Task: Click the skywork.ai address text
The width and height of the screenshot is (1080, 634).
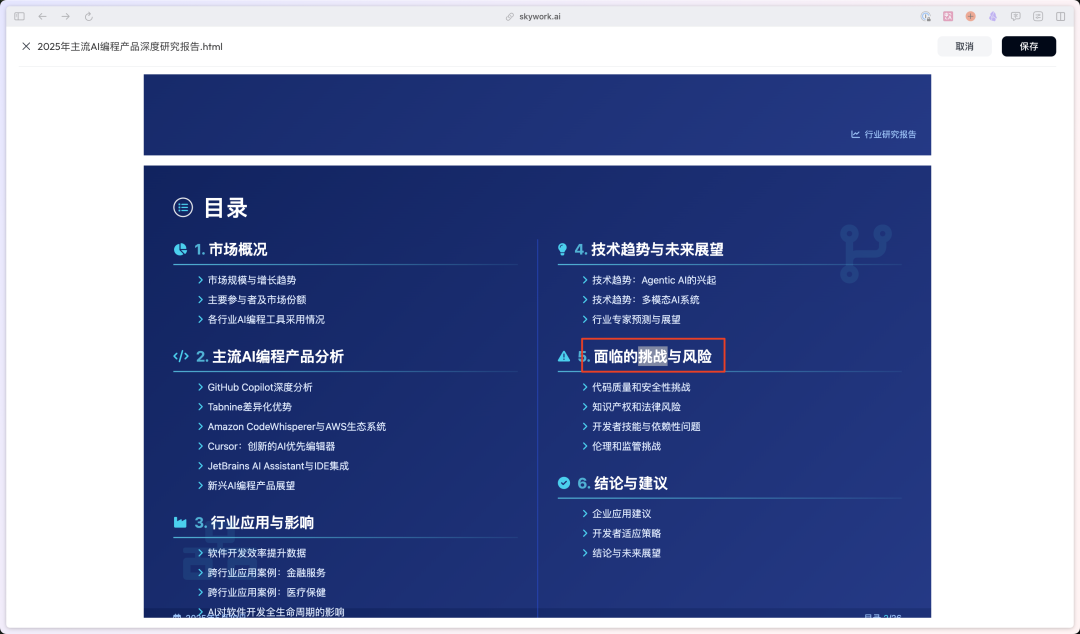Action: click(540, 17)
